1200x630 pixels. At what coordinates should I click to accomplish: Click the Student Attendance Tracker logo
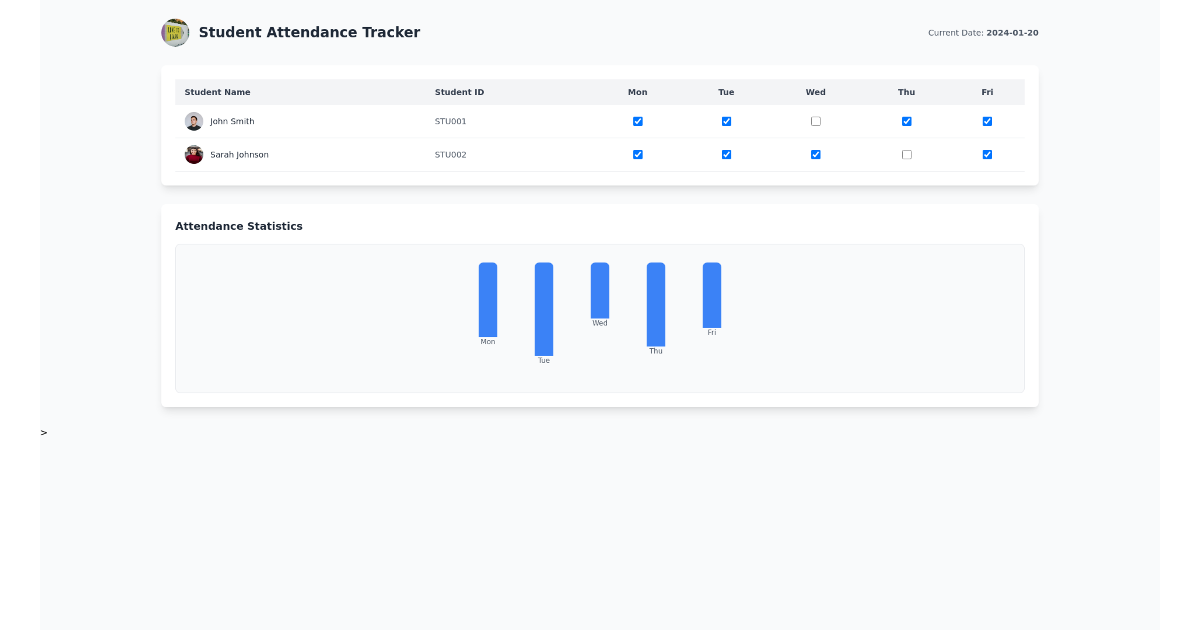(x=175, y=32)
